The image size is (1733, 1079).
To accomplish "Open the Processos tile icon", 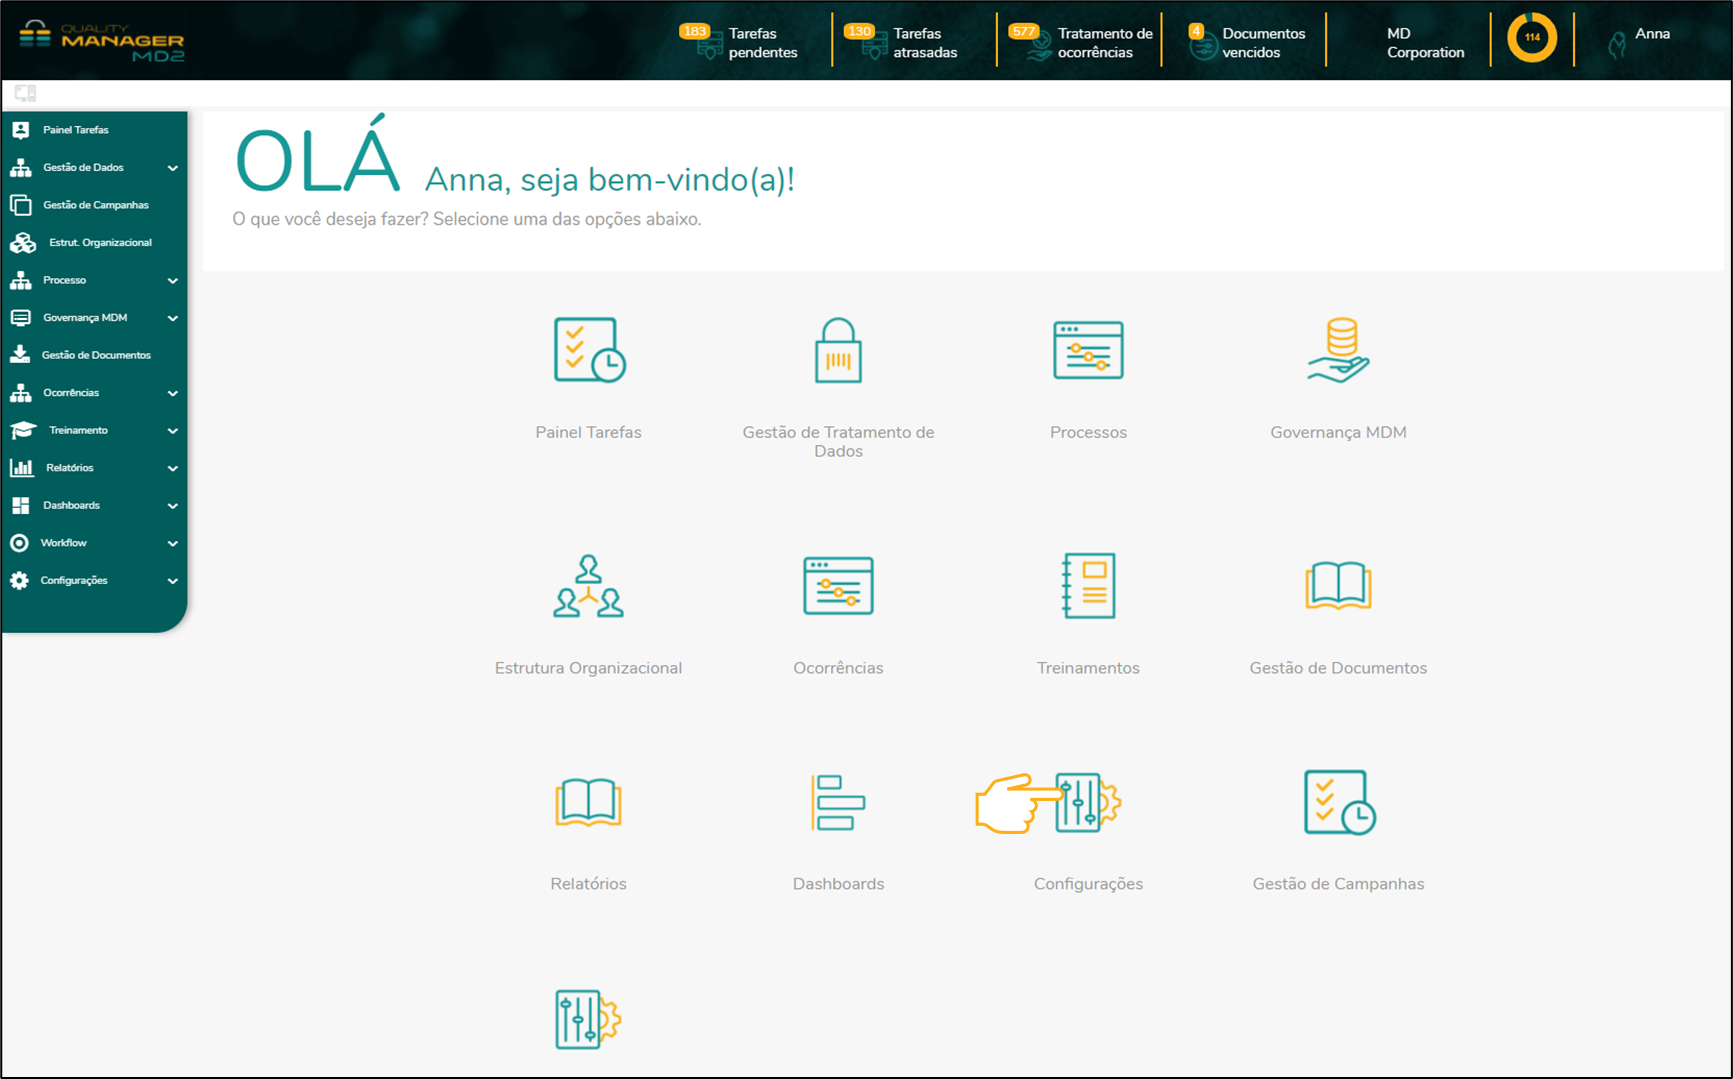I will 1088,350.
